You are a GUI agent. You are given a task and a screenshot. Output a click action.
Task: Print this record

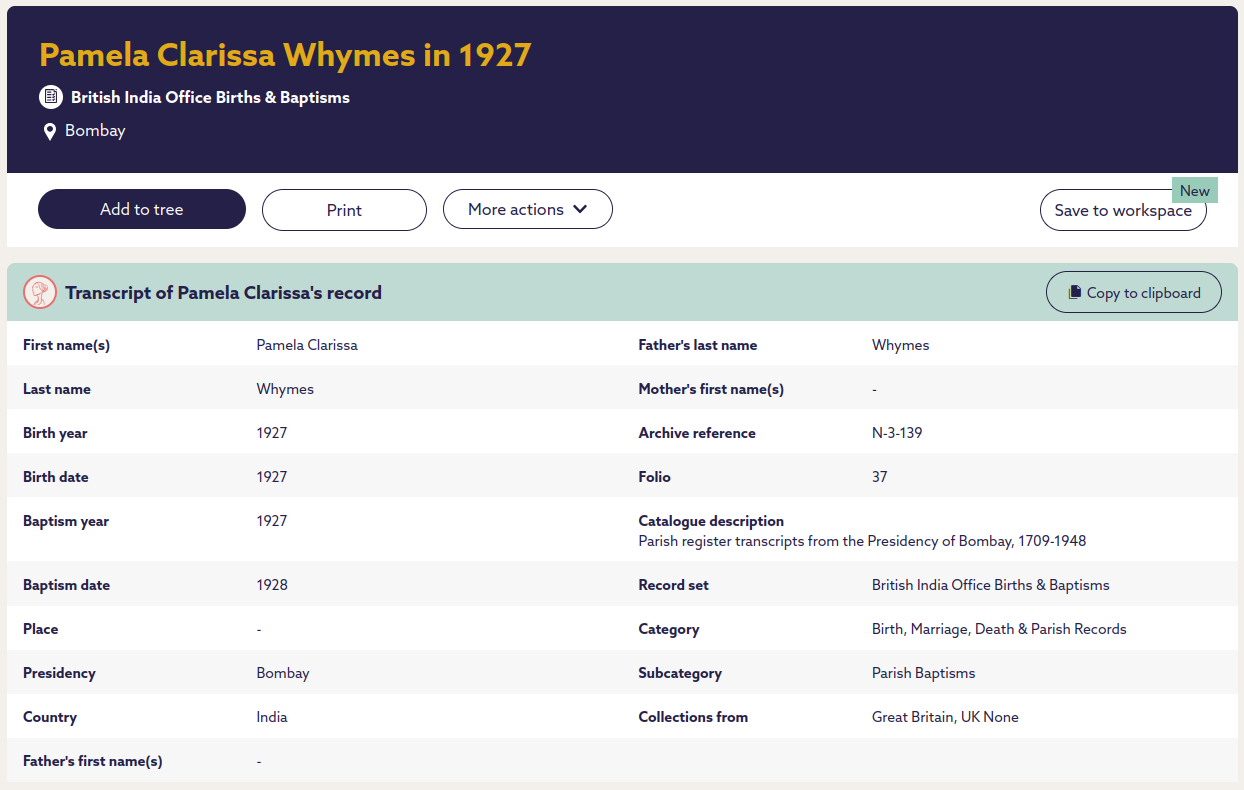(x=344, y=210)
